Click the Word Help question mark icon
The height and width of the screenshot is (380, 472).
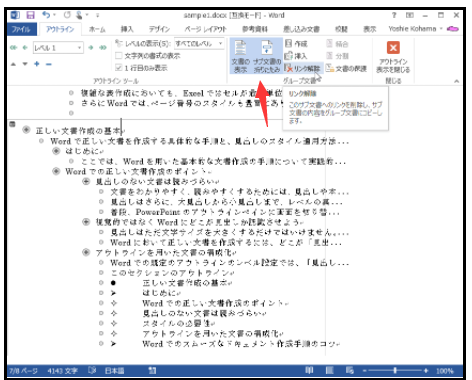pyautogui.click(x=394, y=15)
